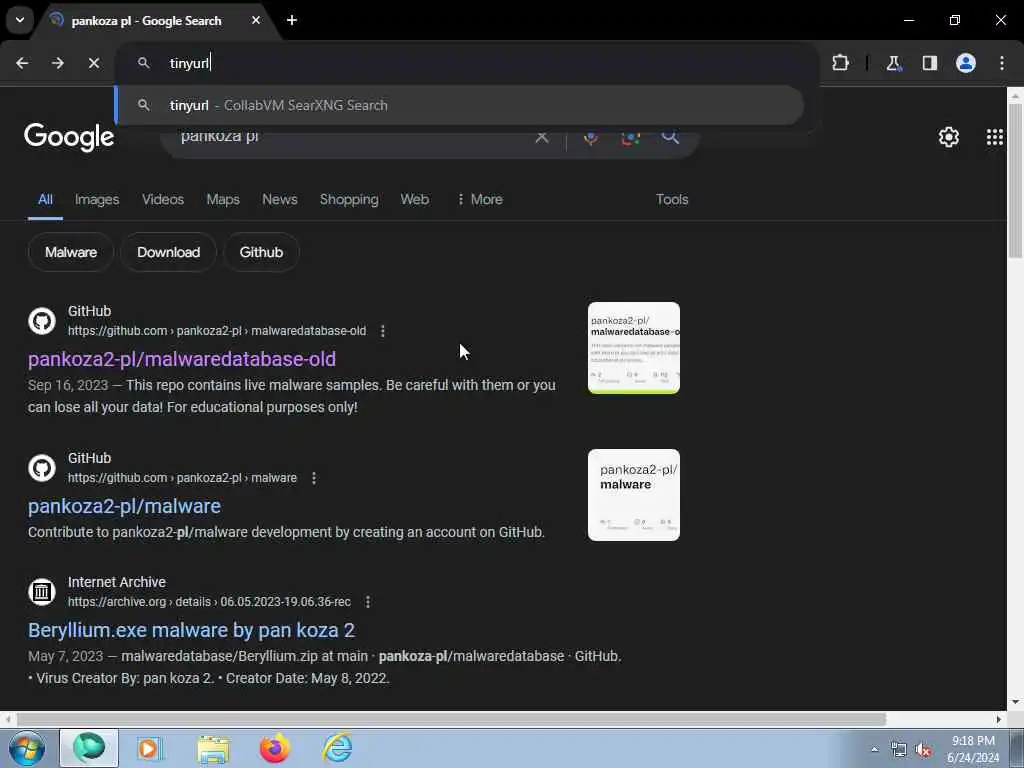Apply the Github suggestion chip
Screen dimensions: 1024x768
coord(261,252)
